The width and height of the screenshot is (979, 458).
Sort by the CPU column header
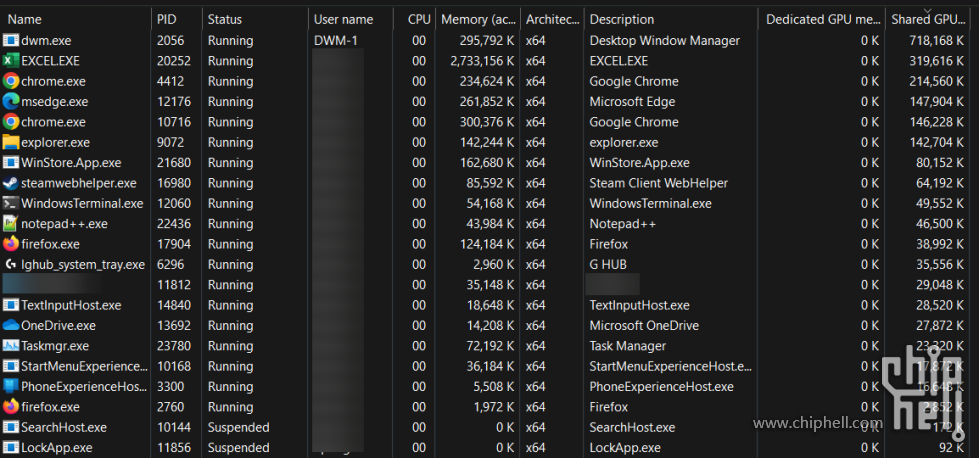click(415, 19)
